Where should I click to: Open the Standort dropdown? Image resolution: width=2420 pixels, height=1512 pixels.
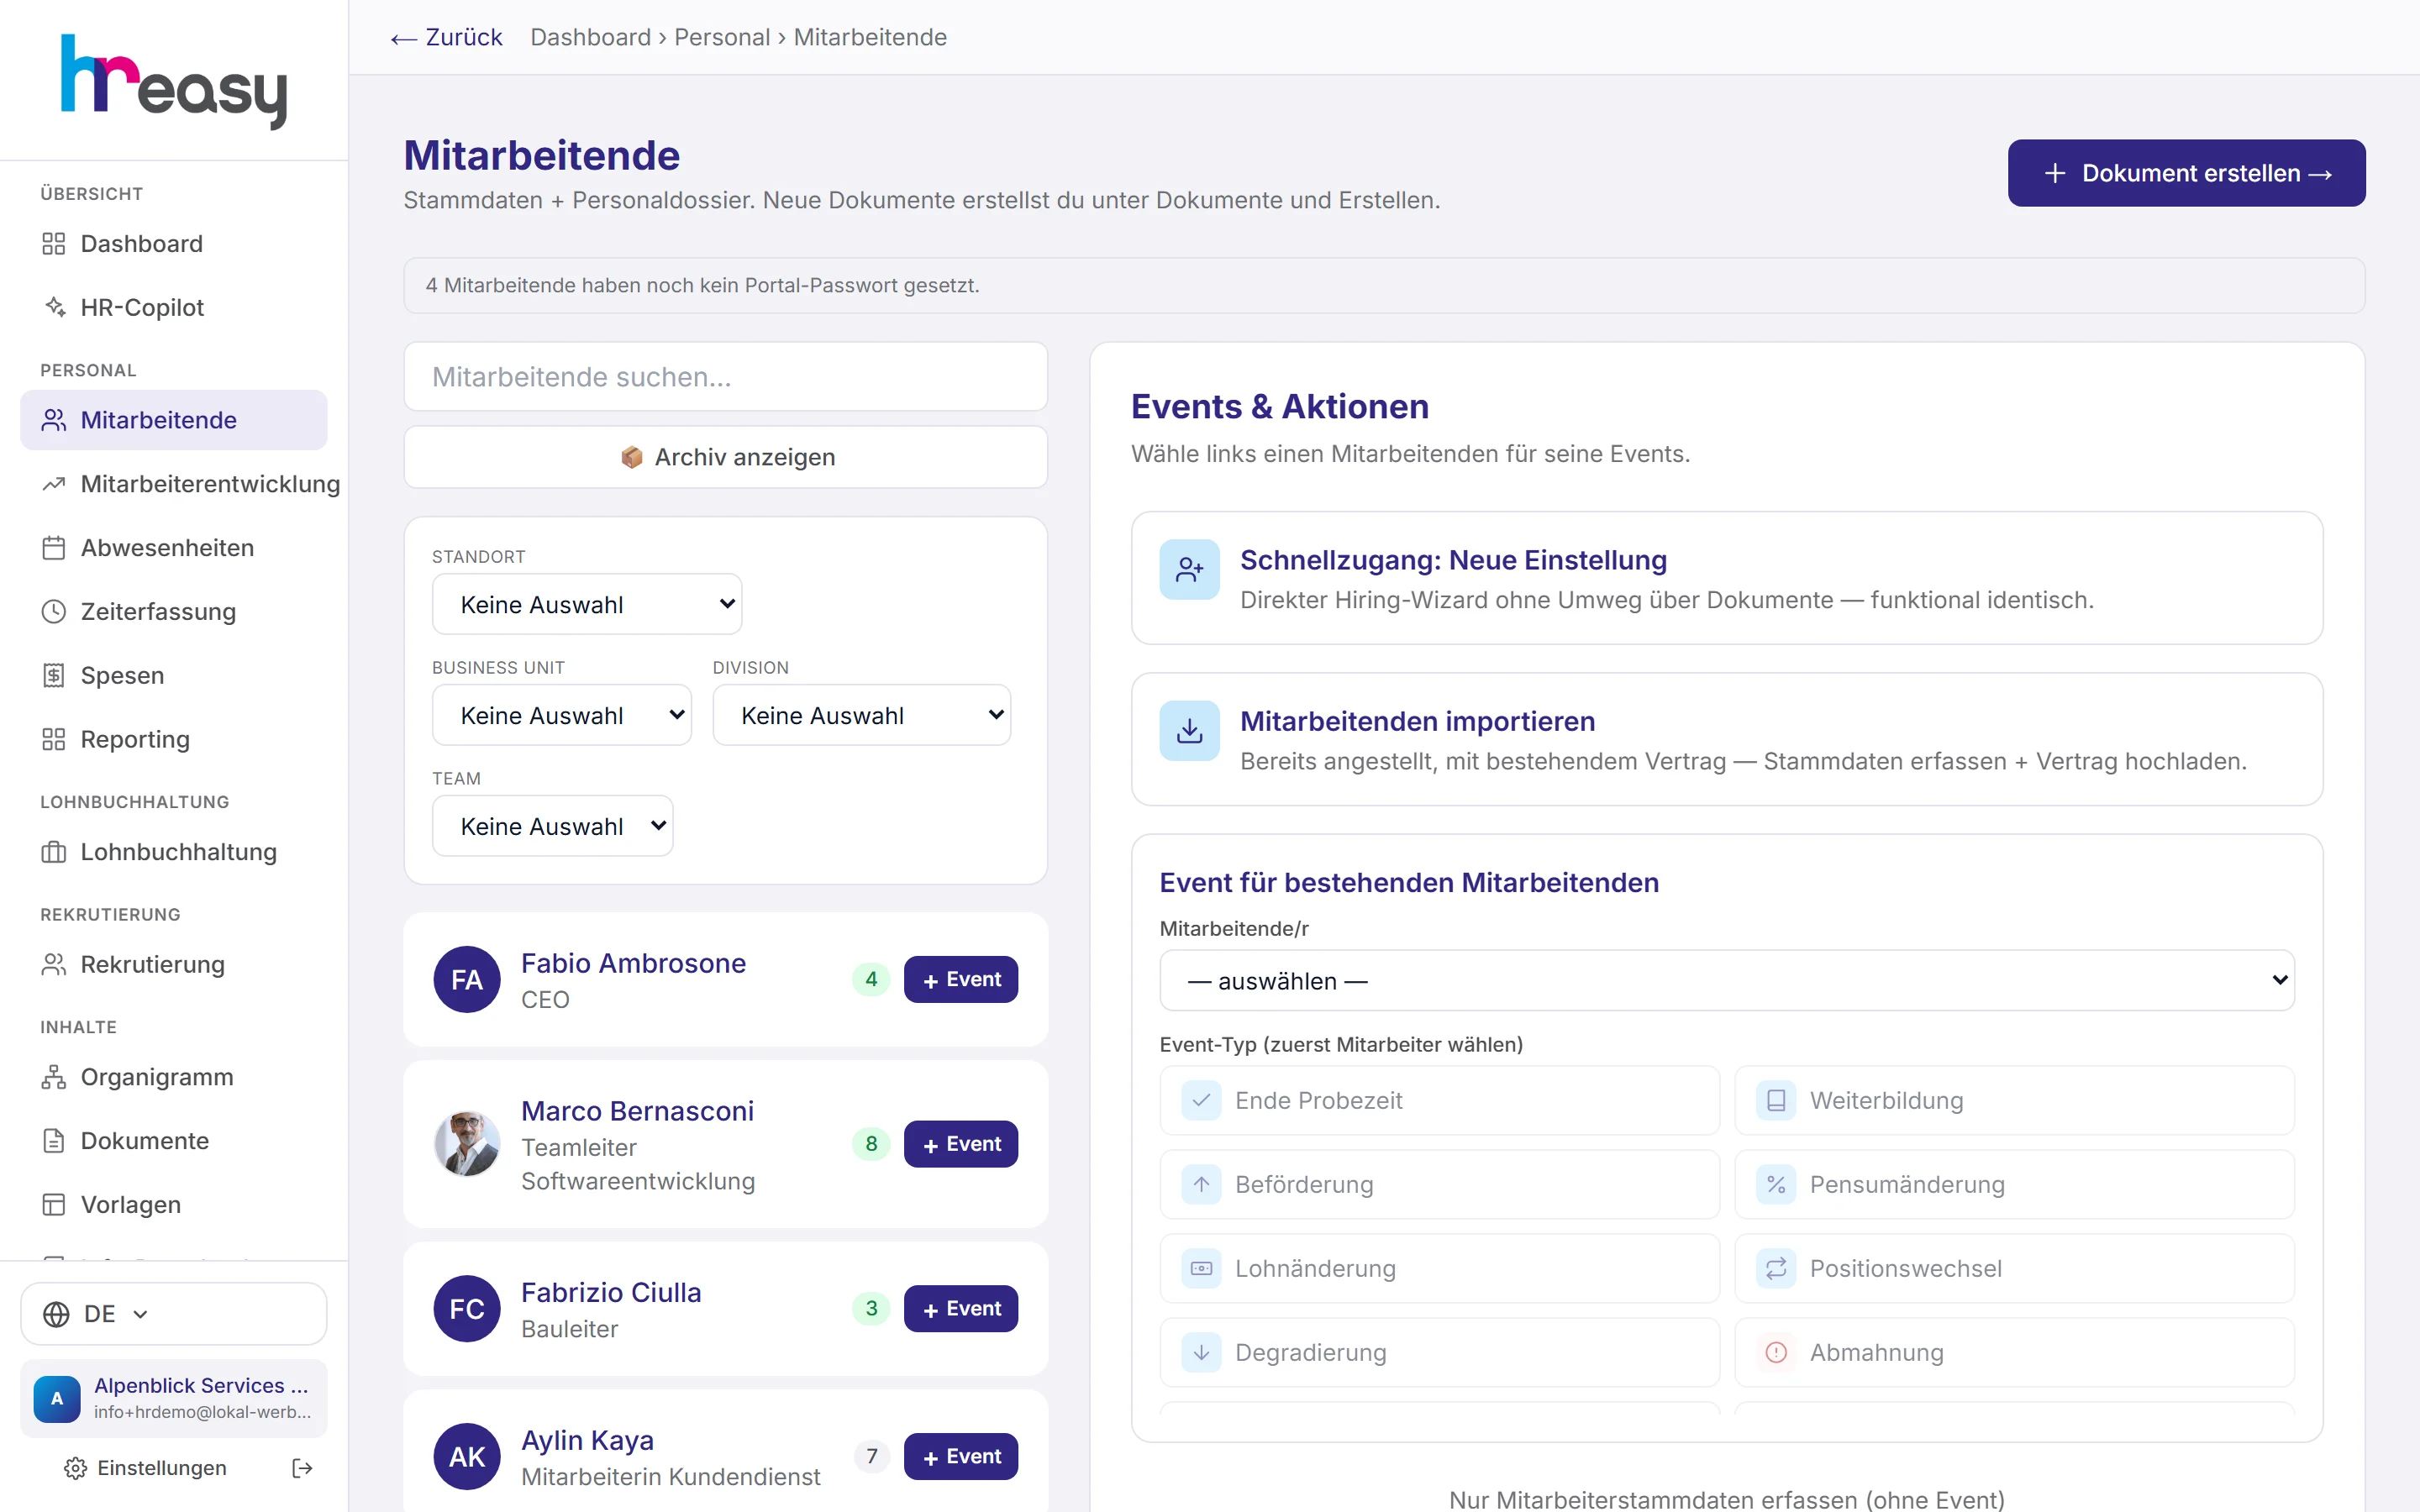pos(587,604)
